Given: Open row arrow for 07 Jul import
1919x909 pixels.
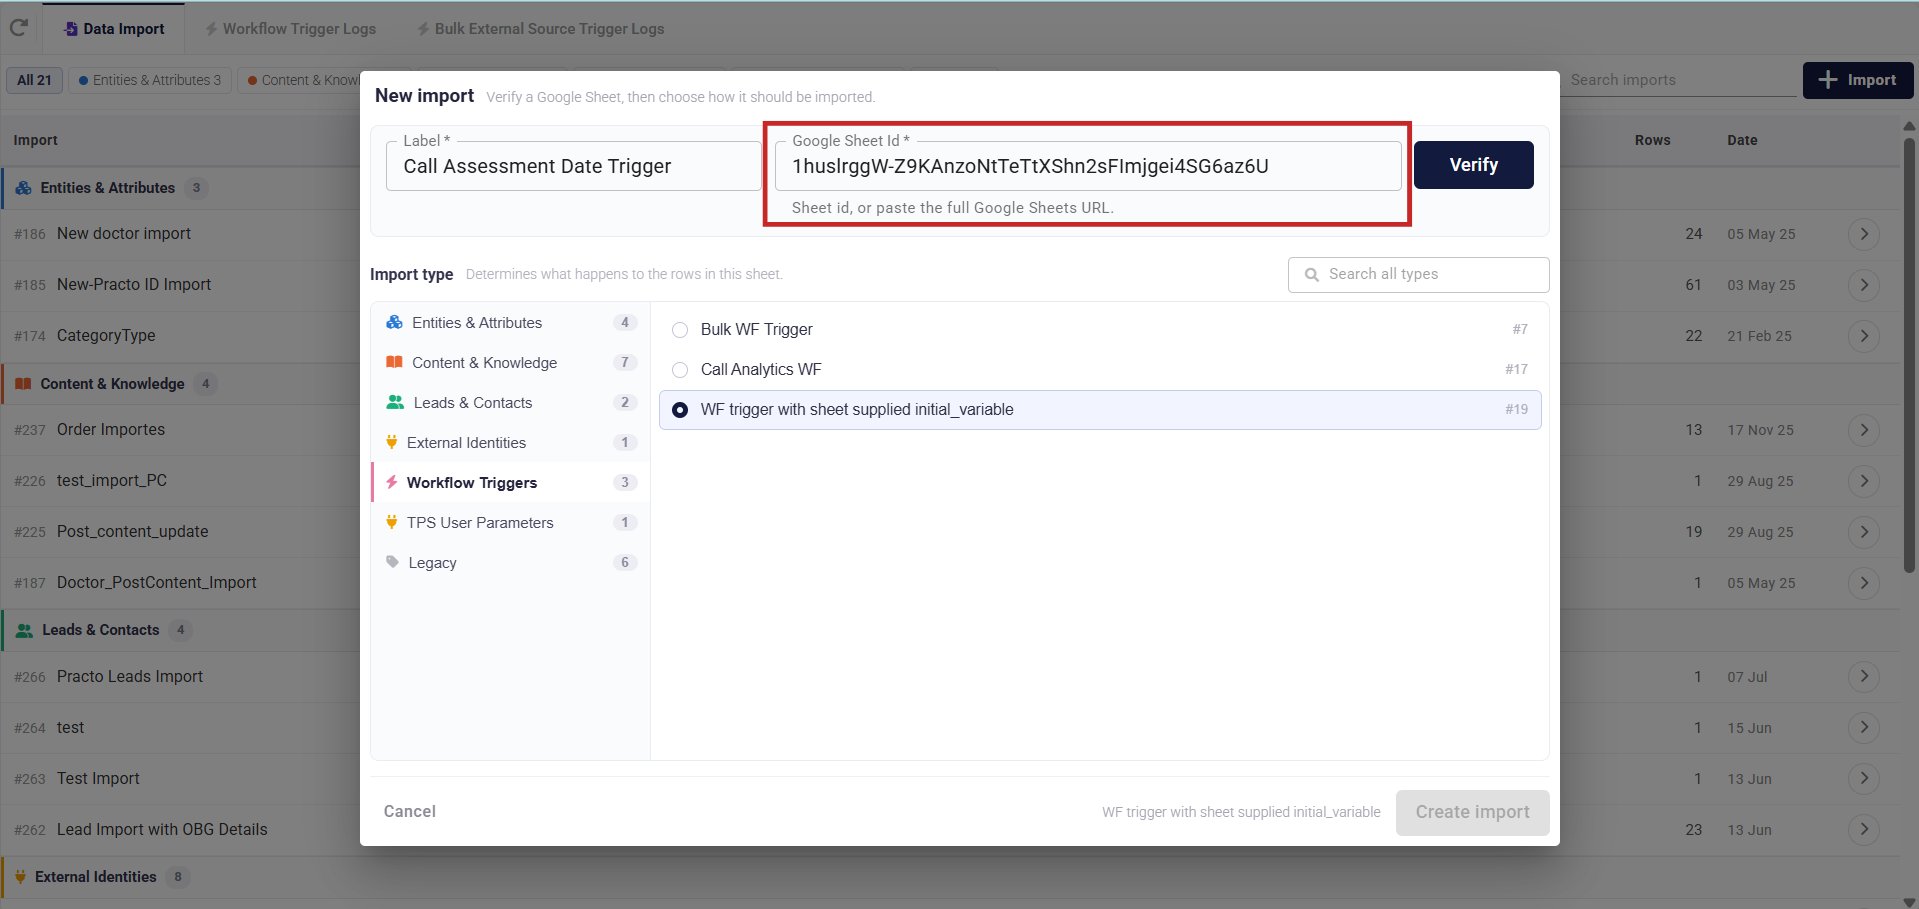Looking at the screenshot, I should coord(1864,676).
